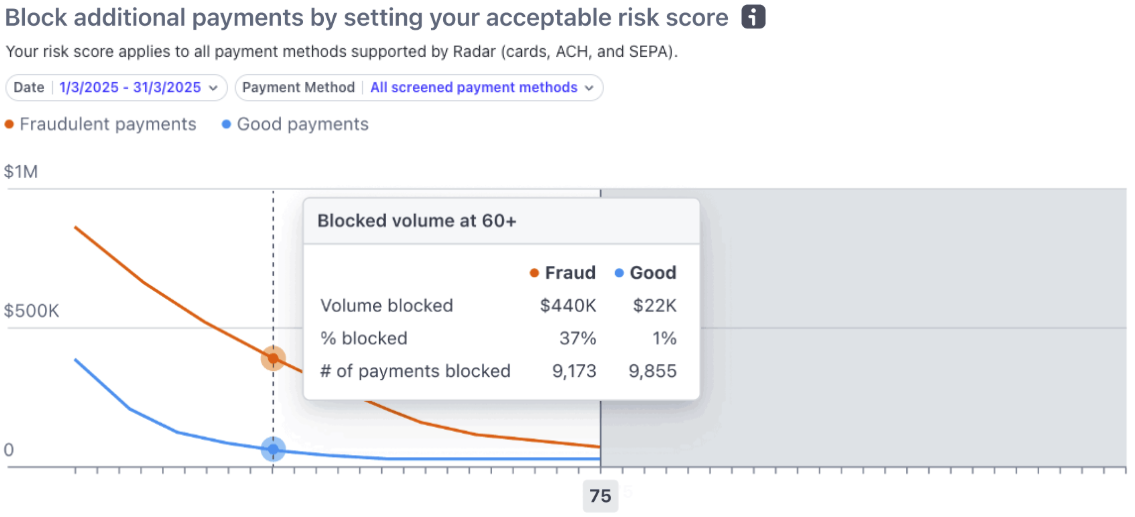Click the Date filter label
This screenshot has height=517, width=1135.
[29, 88]
